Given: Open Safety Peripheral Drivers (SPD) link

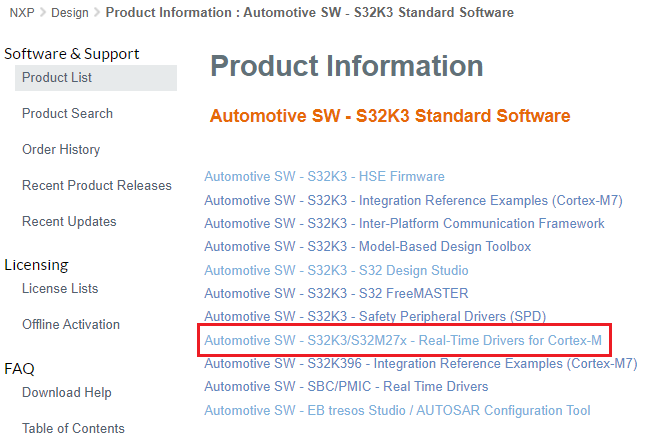Looking at the screenshot, I should 375,317.
